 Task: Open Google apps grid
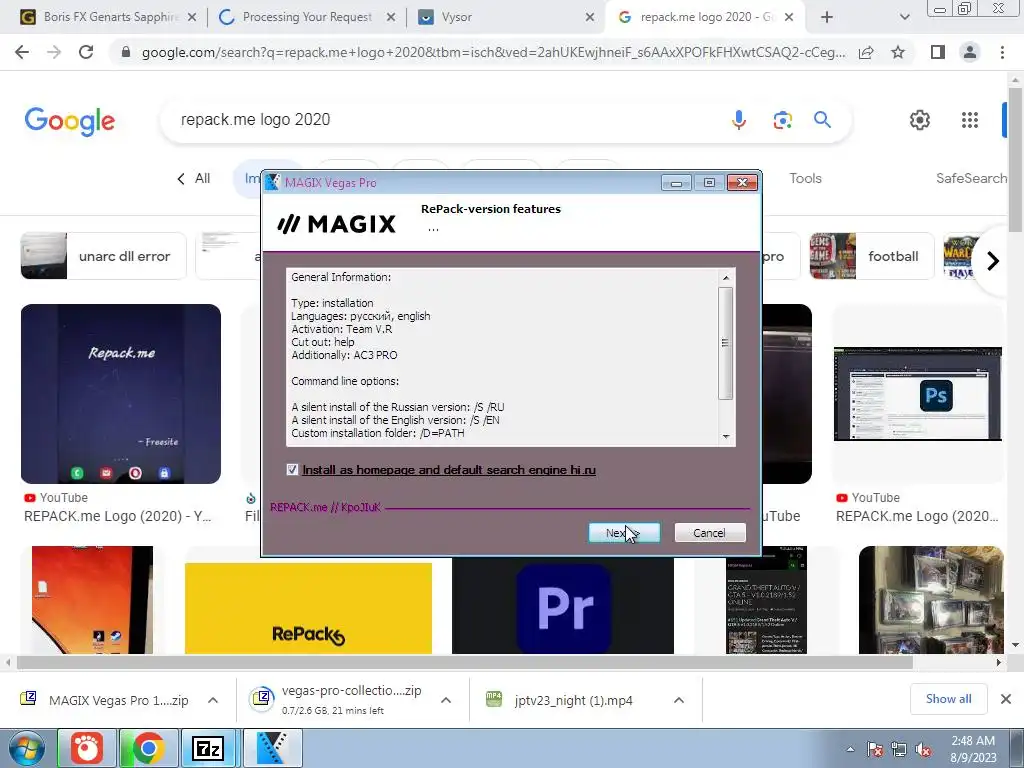pyautogui.click(x=970, y=120)
